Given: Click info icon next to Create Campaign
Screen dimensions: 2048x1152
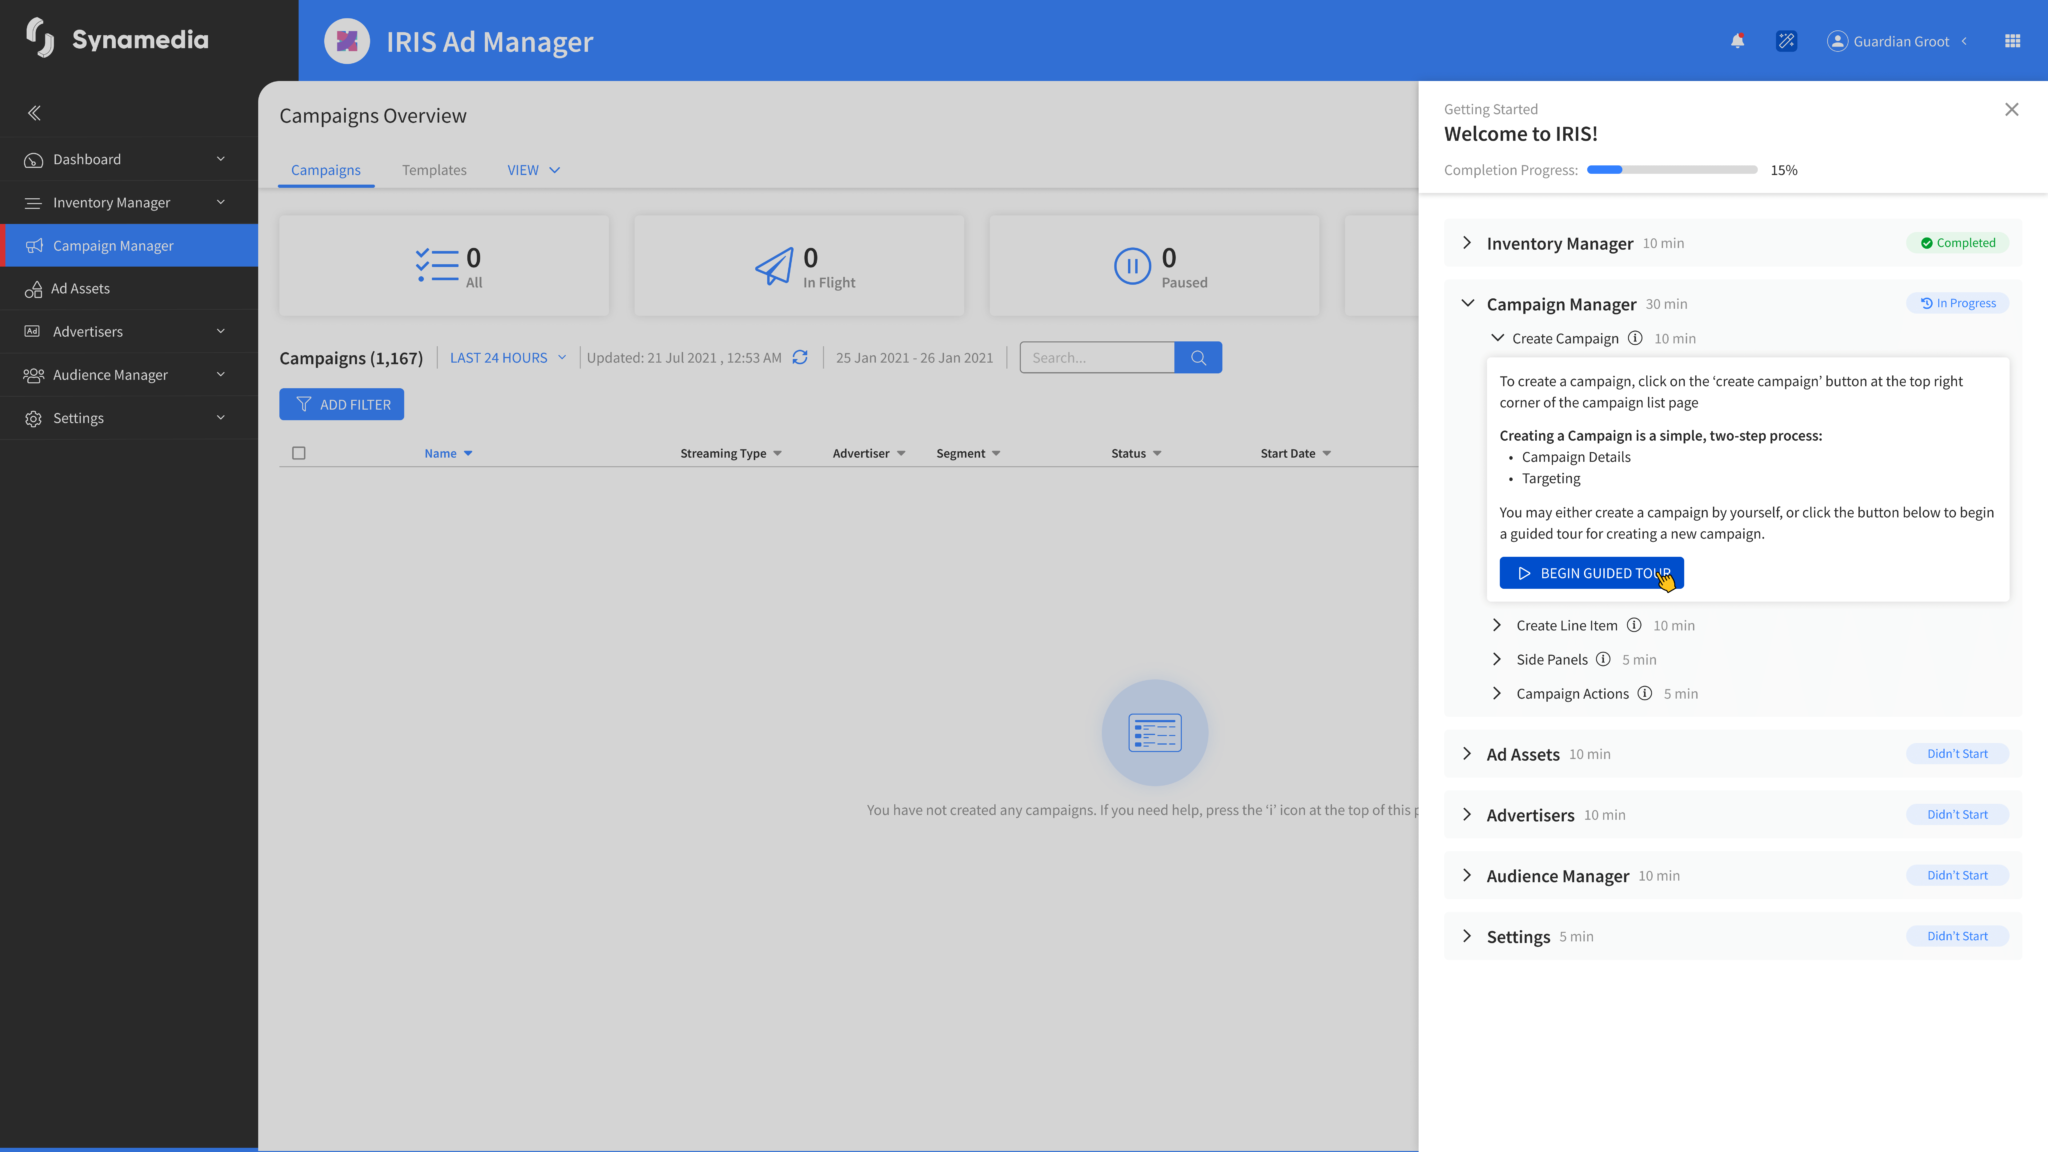Looking at the screenshot, I should [1635, 338].
